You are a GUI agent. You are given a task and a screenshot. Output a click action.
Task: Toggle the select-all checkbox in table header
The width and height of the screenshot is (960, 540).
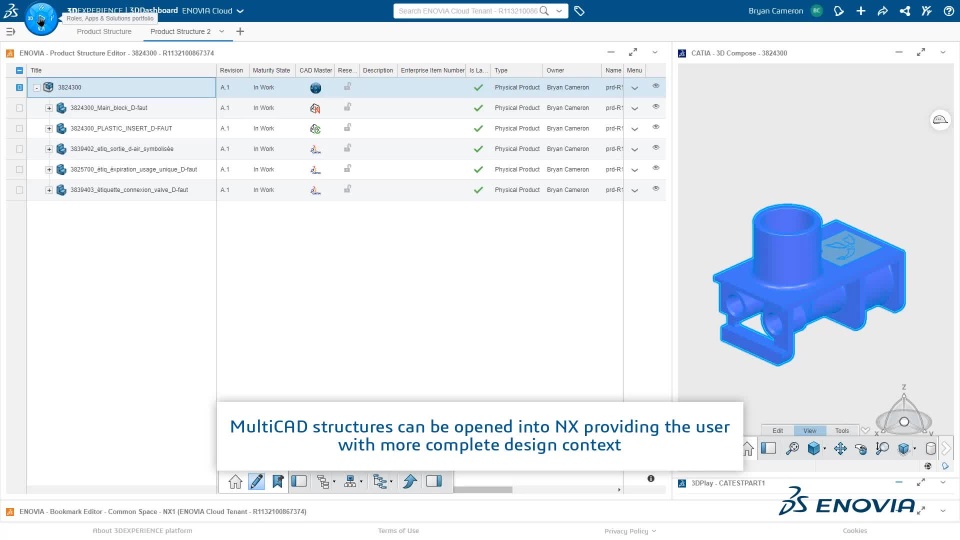click(20, 70)
